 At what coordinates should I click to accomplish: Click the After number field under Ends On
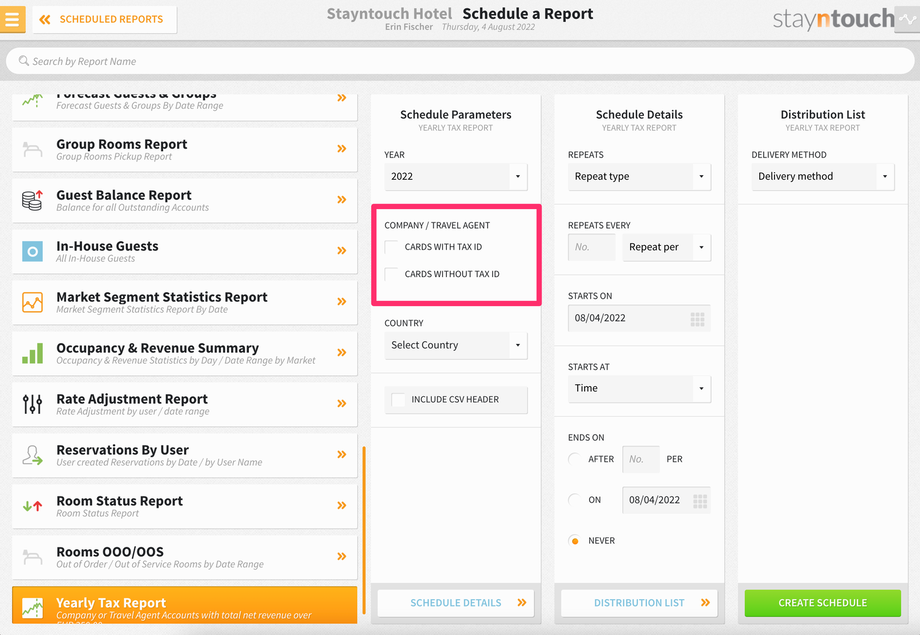641,459
